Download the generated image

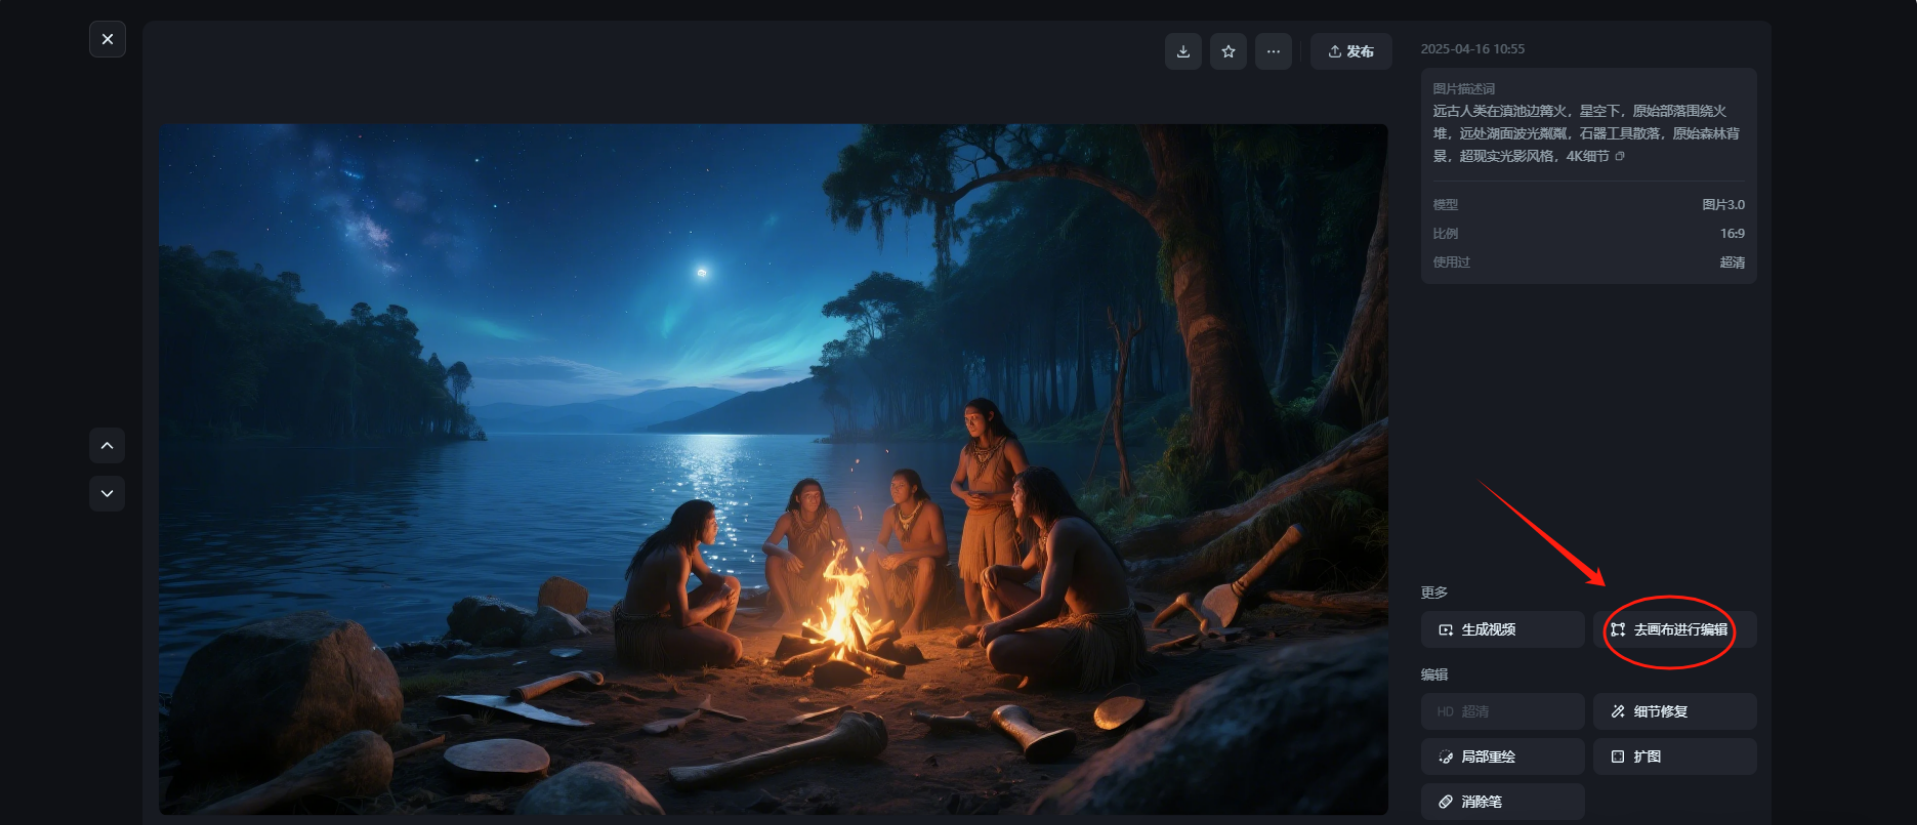pyautogui.click(x=1183, y=52)
